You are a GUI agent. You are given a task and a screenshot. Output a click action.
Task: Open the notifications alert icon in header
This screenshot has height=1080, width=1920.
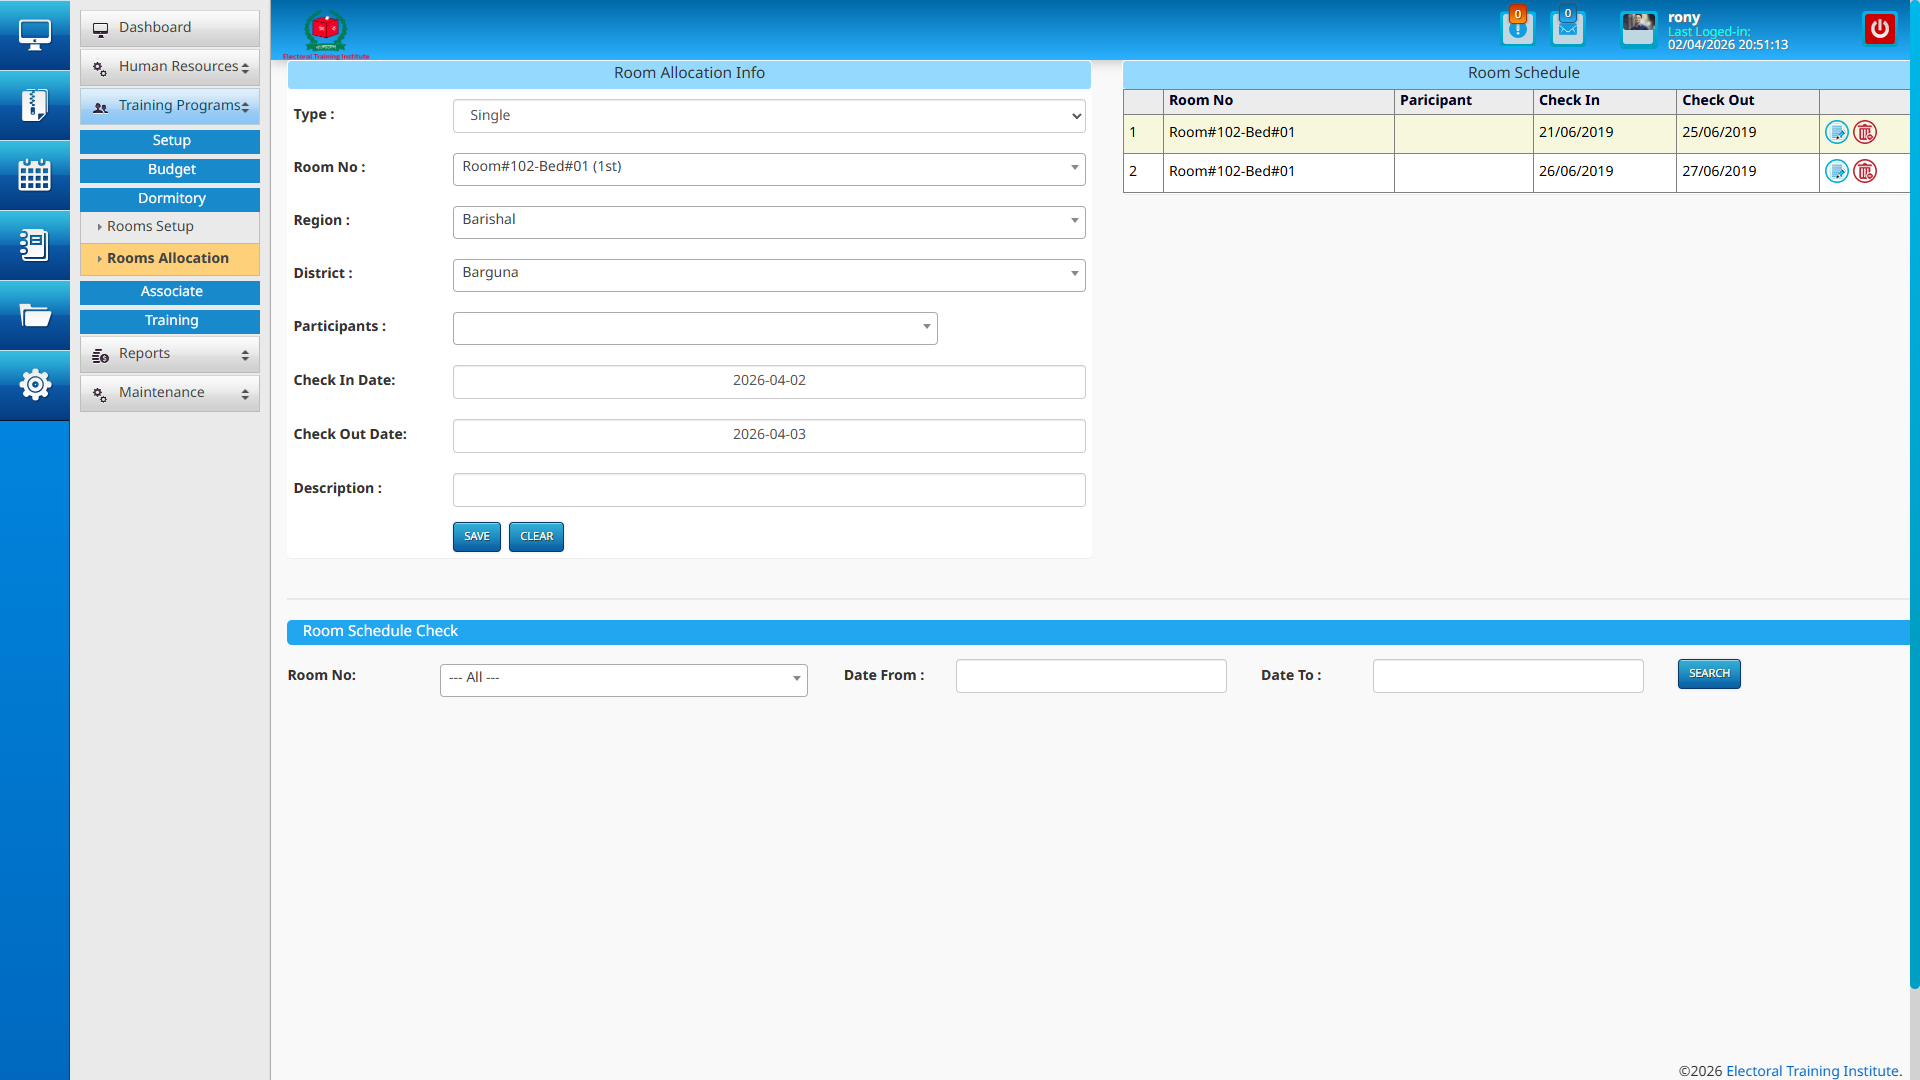[1517, 28]
